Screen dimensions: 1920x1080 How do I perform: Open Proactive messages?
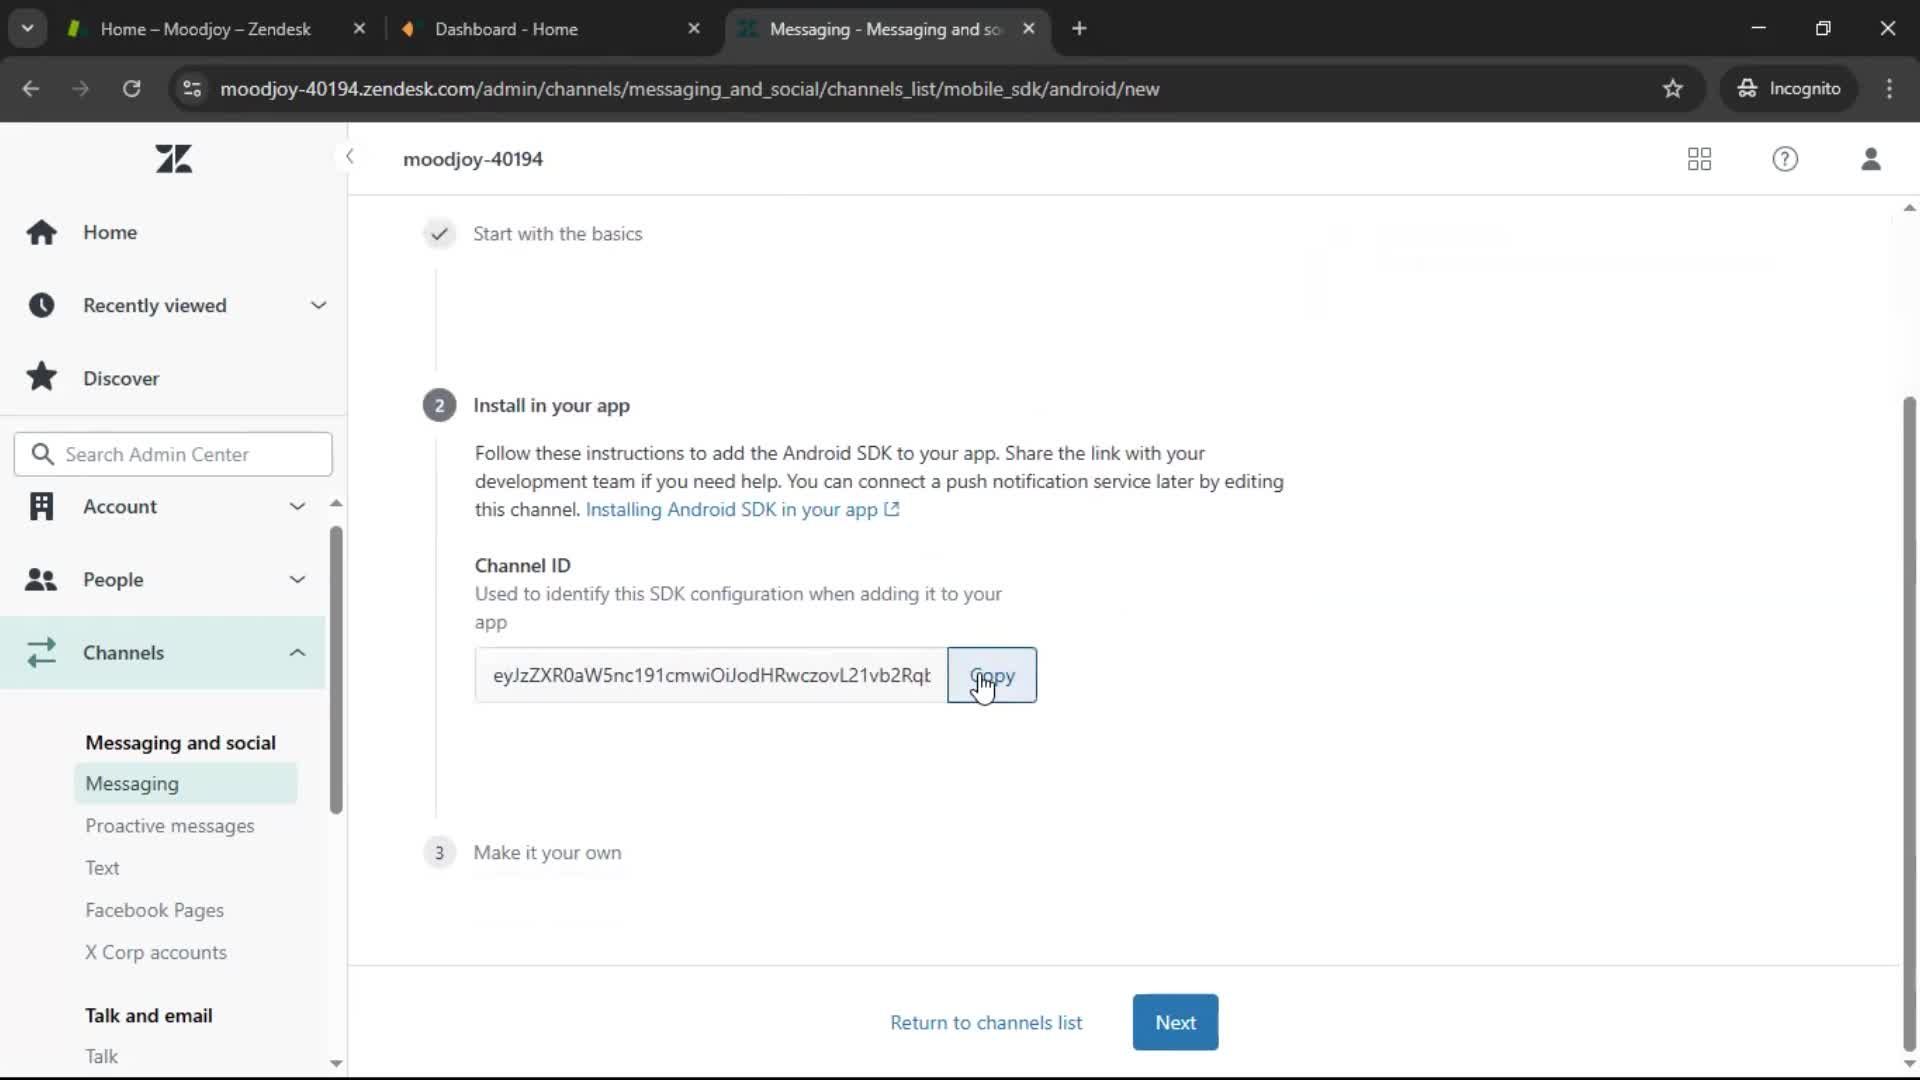click(170, 826)
